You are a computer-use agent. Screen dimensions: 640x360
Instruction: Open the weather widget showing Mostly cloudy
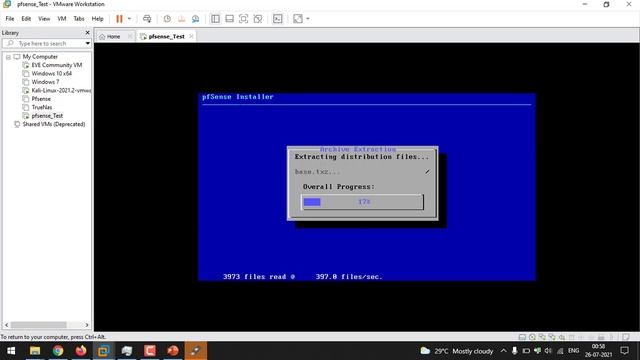tap(456, 351)
